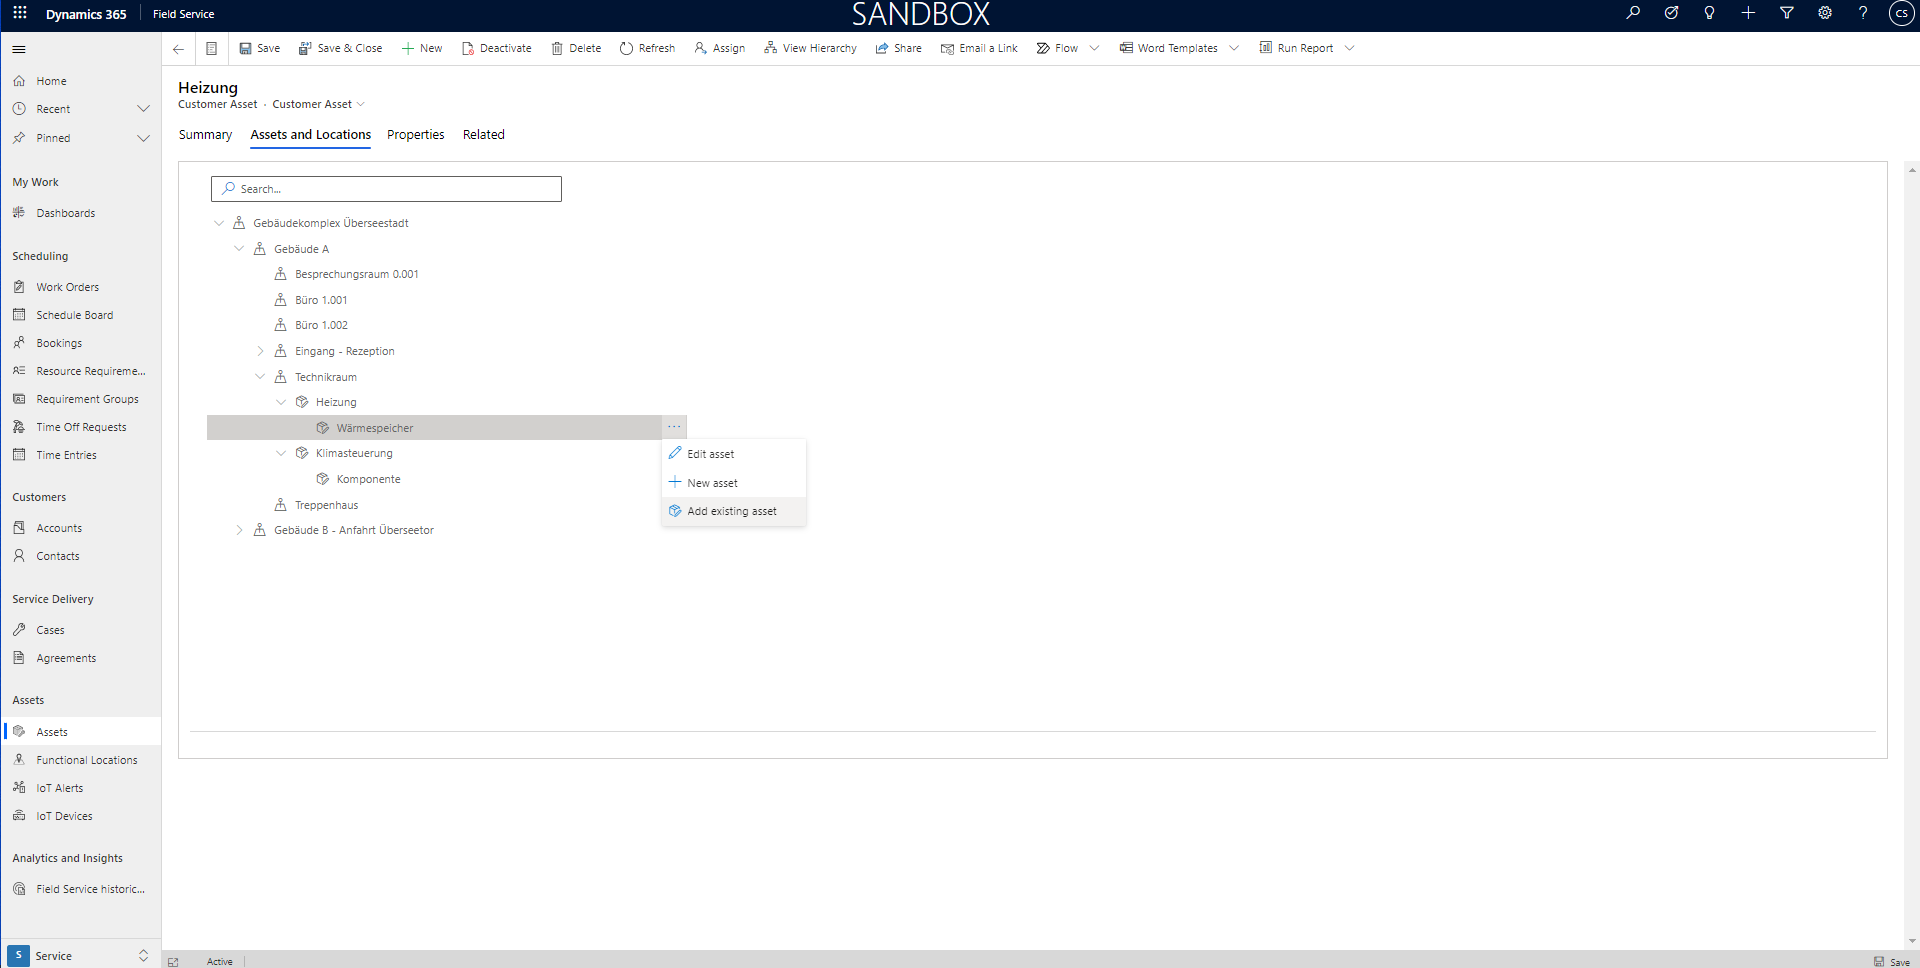Open the Flow dropdown arrow
Image resolution: width=1920 pixels, height=968 pixels.
1094,48
